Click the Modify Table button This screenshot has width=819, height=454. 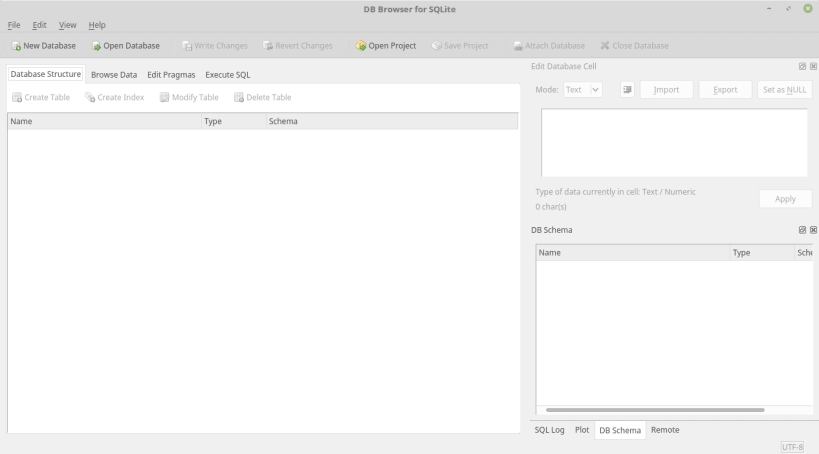[x=189, y=97]
